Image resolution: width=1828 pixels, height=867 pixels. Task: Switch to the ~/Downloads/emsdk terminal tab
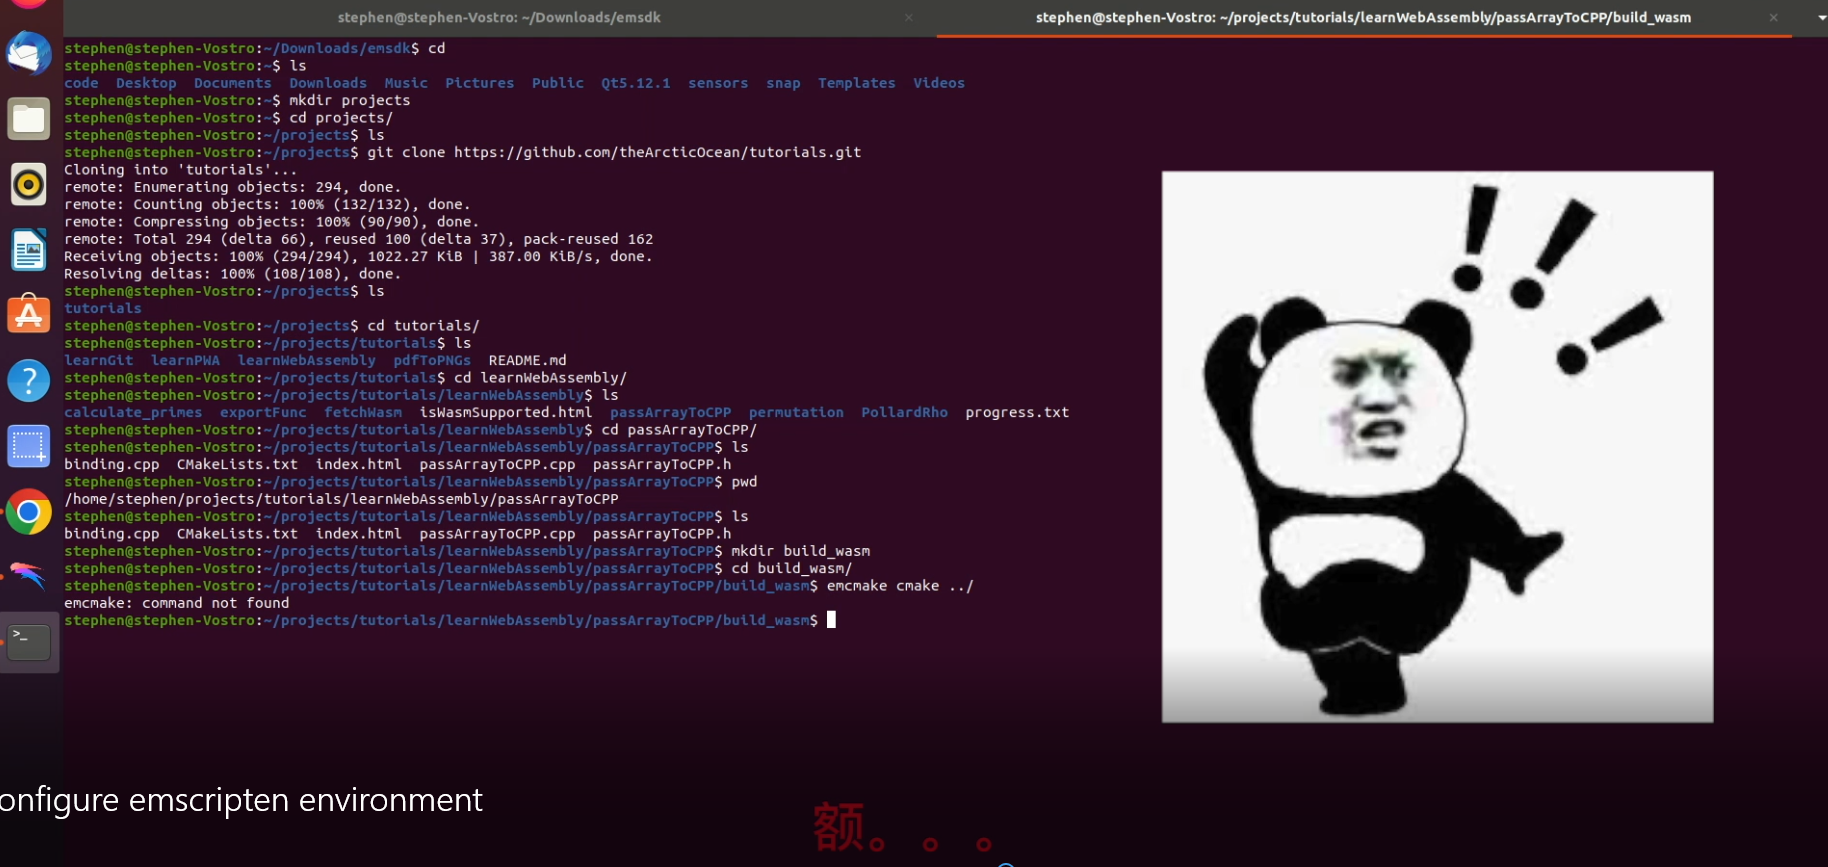point(498,17)
